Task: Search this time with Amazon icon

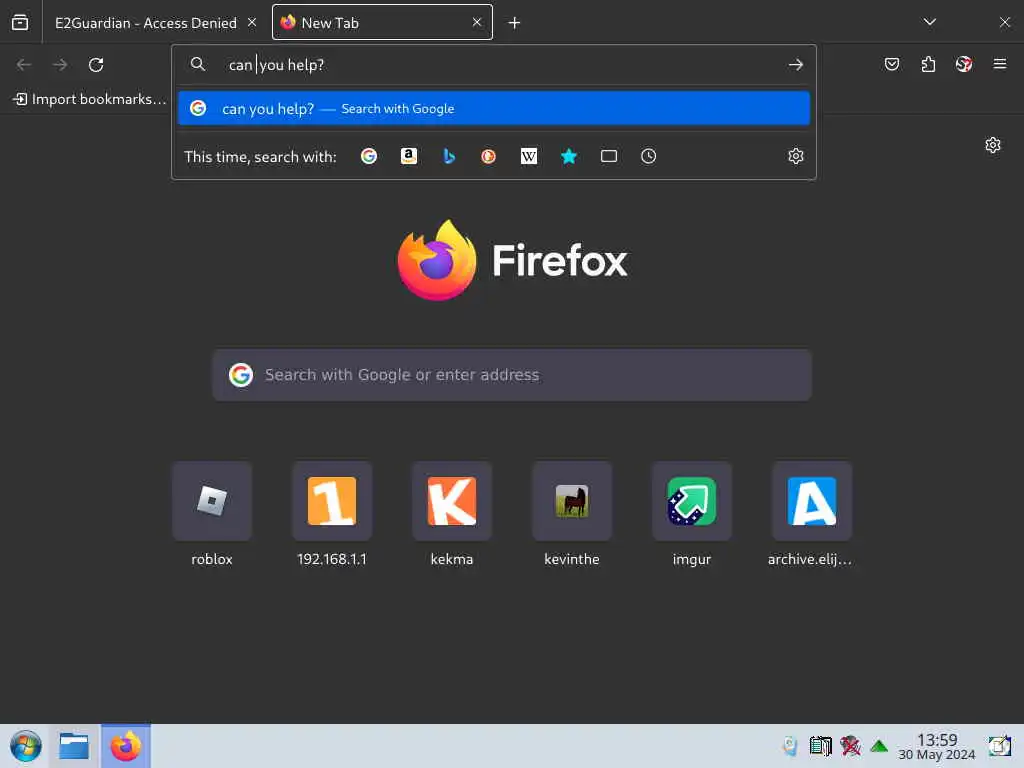Action: pyautogui.click(x=409, y=156)
